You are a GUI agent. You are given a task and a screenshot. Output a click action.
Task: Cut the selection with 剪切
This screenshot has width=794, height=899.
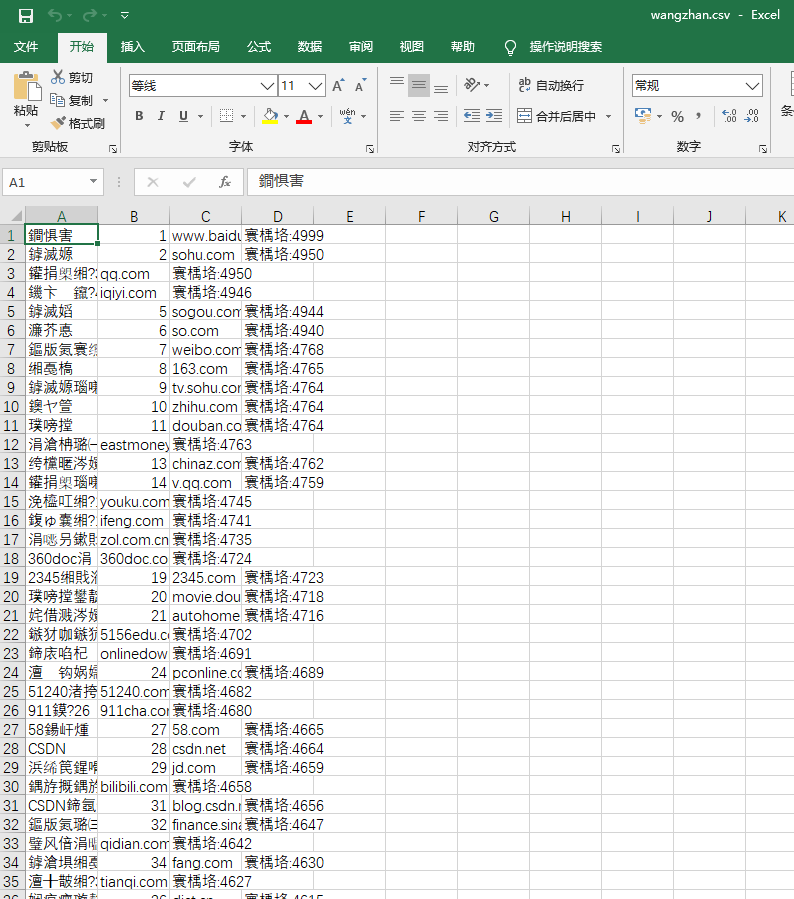pyautogui.click(x=72, y=77)
